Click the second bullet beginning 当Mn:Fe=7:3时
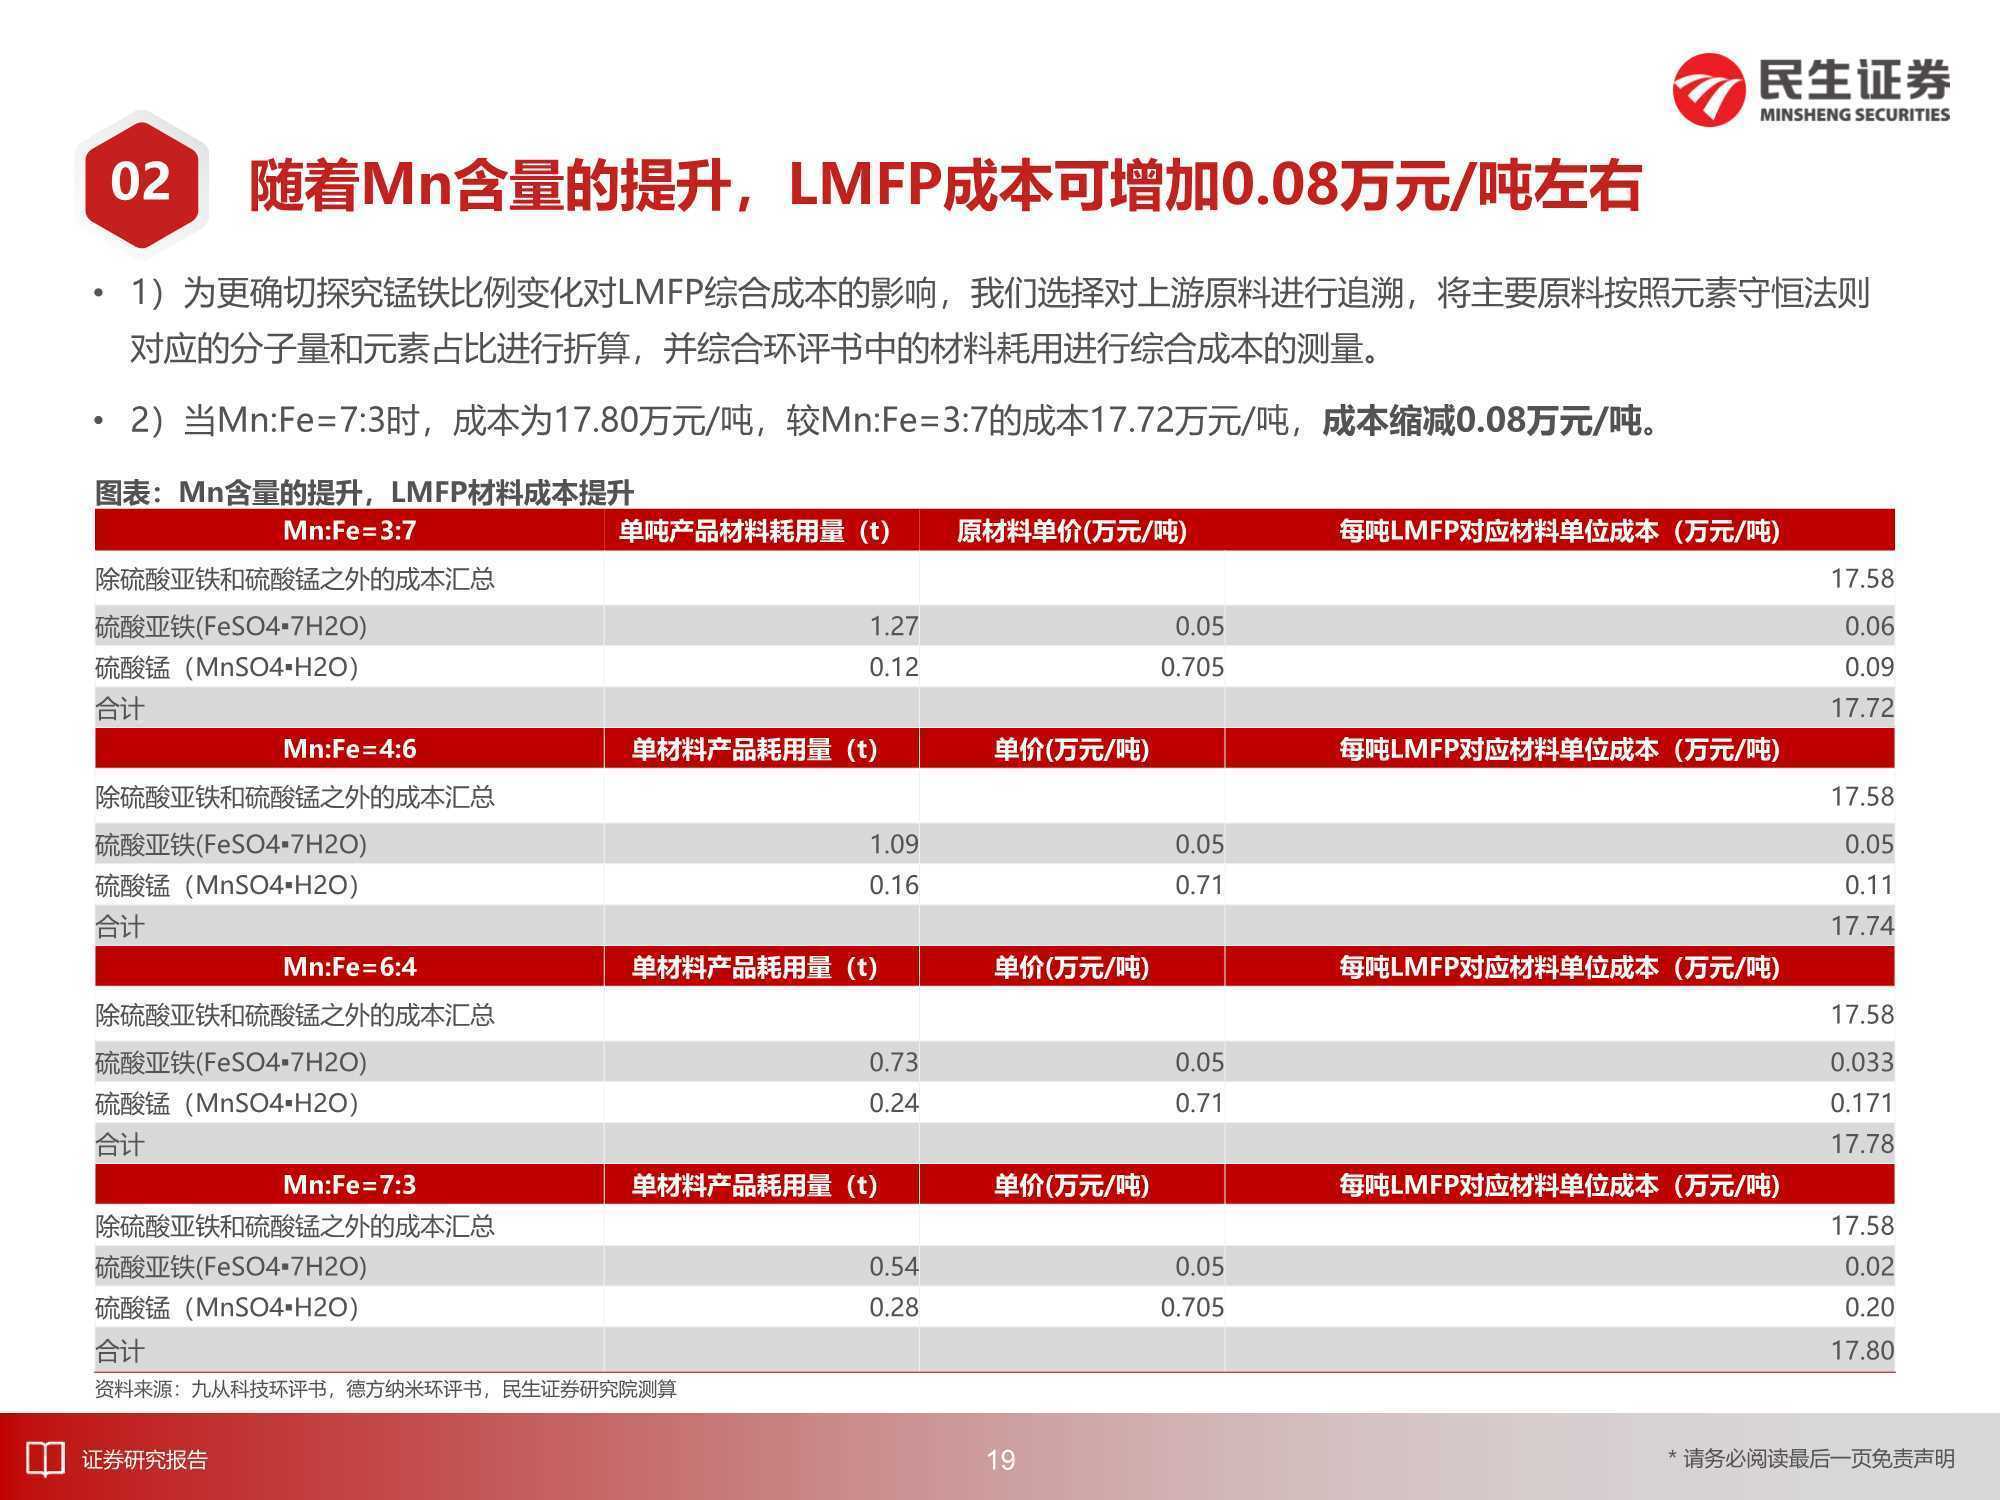Viewport: 2000px width, 1500px height. (x=898, y=421)
